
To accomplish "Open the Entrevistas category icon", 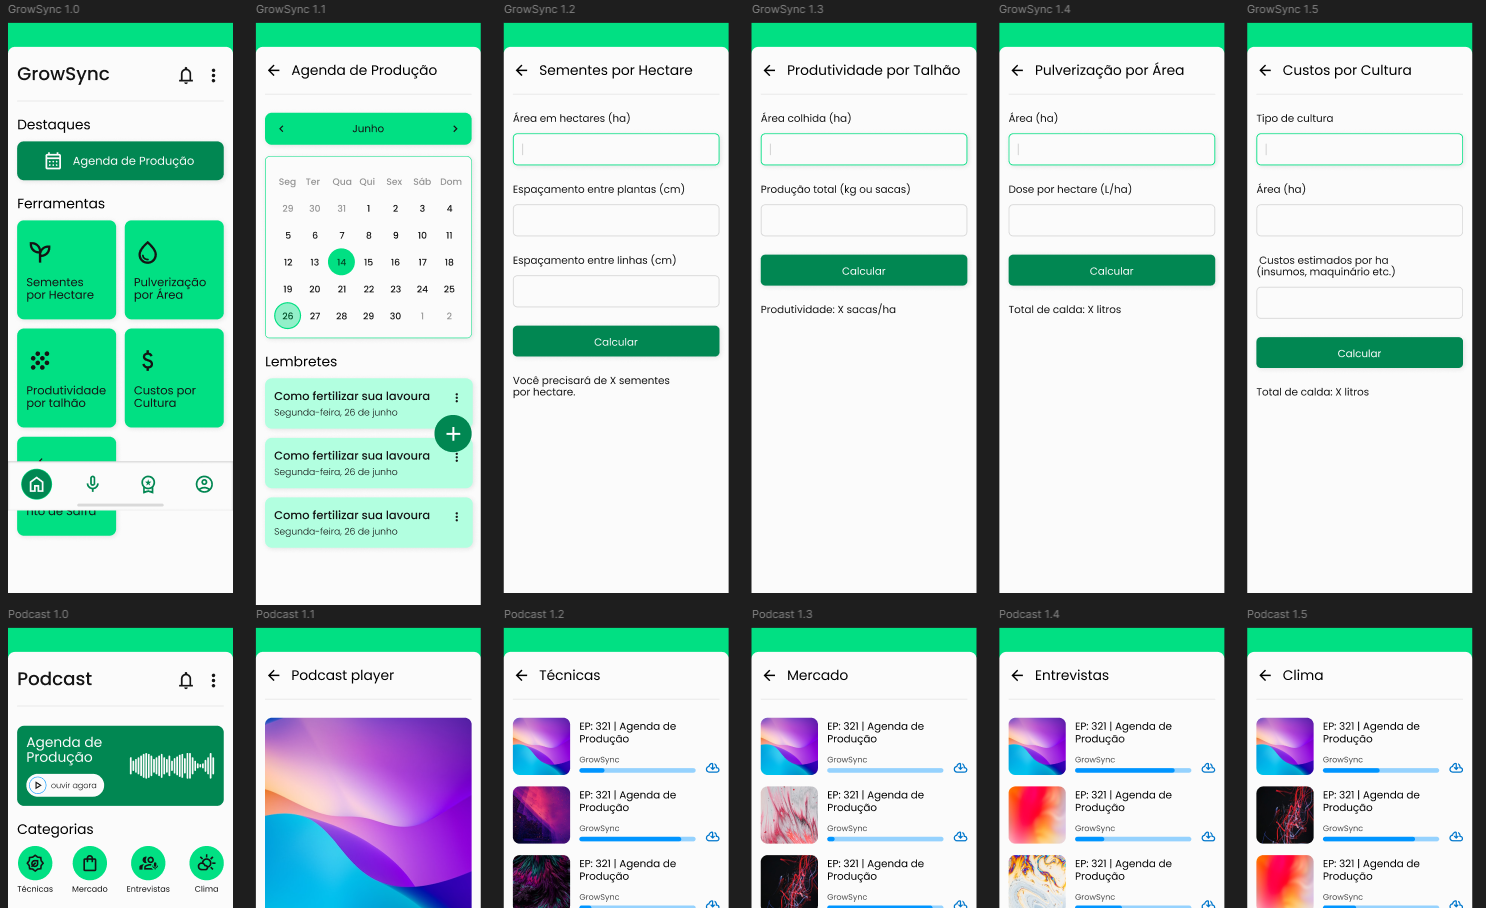I will coord(148,863).
